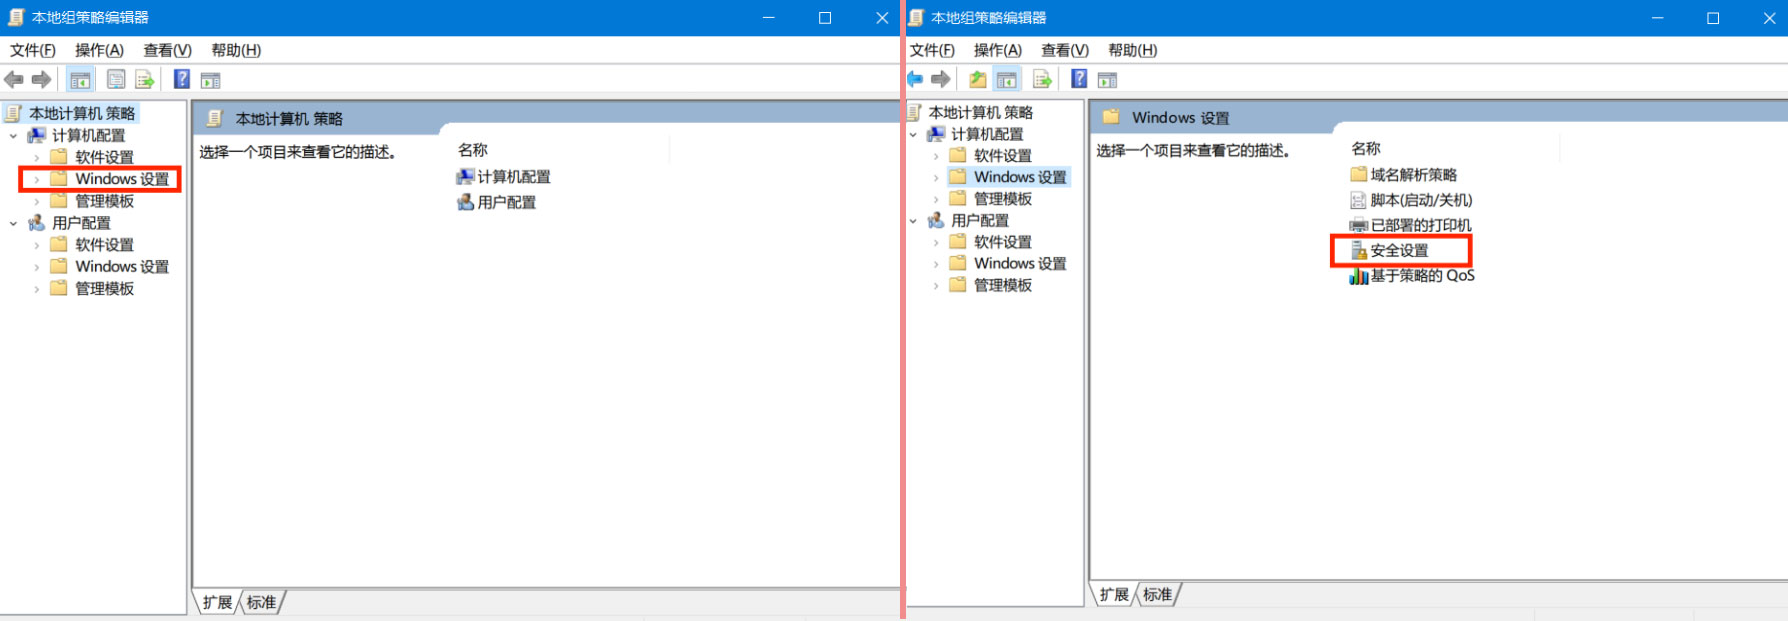The height and width of the screenshot is (621, 1788).
Task: Switch to the 标准 tab in the left window
Action: point(262,602)
